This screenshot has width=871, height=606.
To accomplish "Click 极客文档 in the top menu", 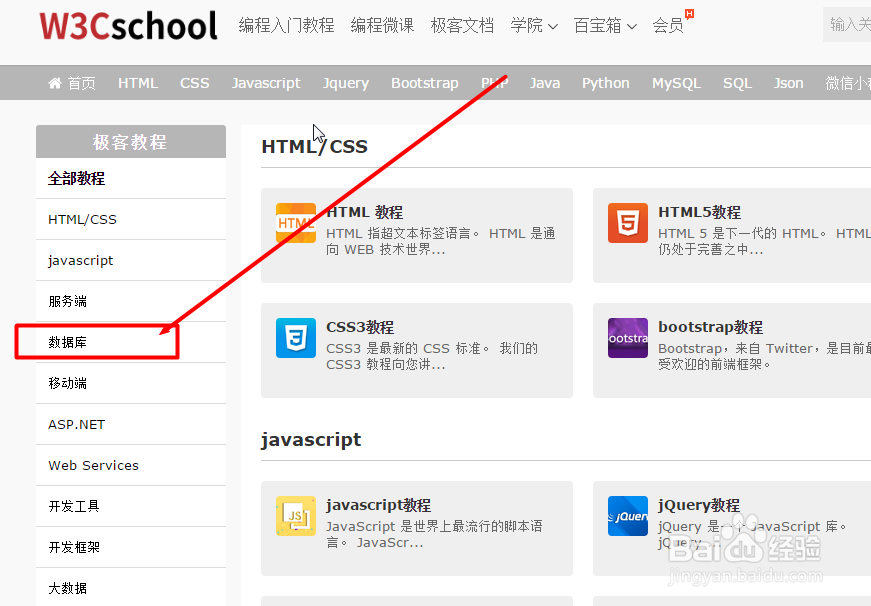I will click(x=462, y=25).
